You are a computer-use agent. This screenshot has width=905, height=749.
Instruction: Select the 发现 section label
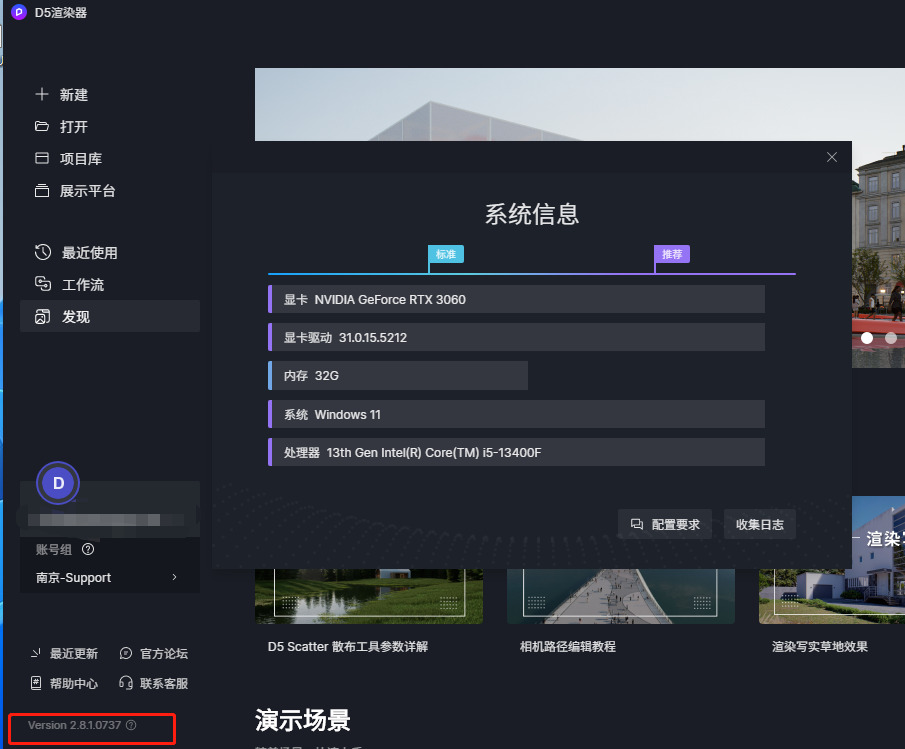76,317
